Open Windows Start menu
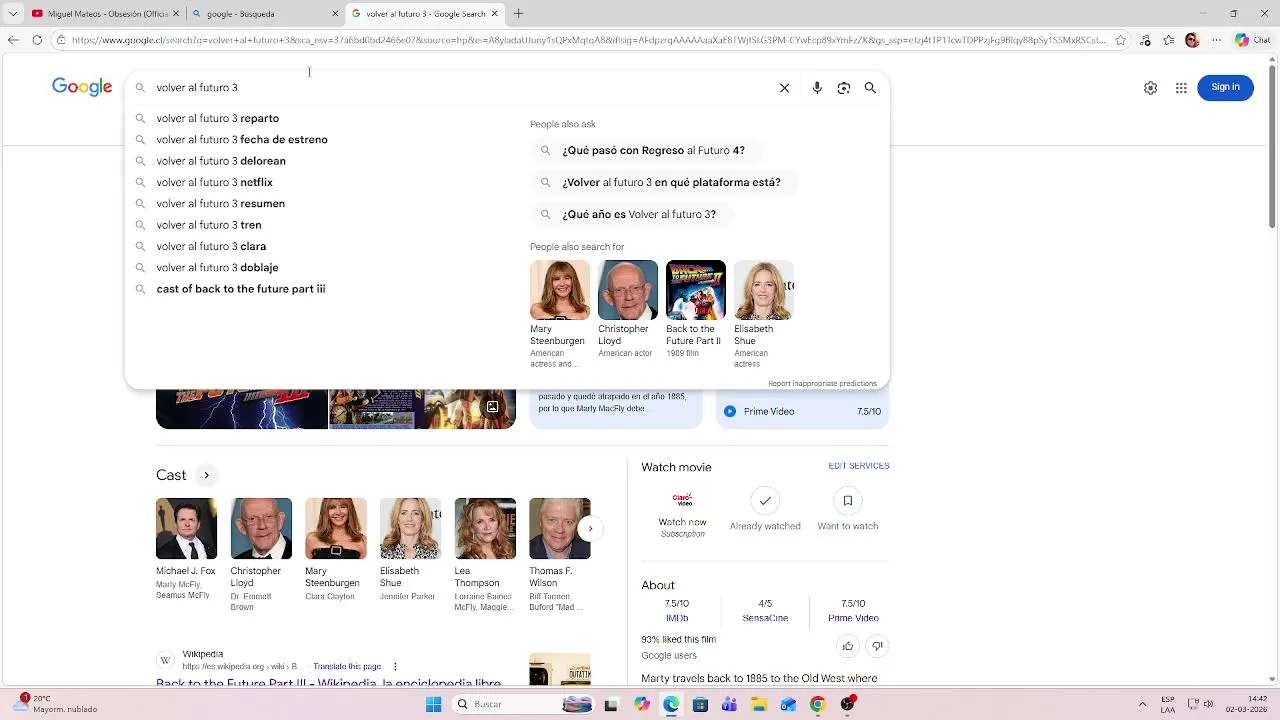 click(433, 704)
